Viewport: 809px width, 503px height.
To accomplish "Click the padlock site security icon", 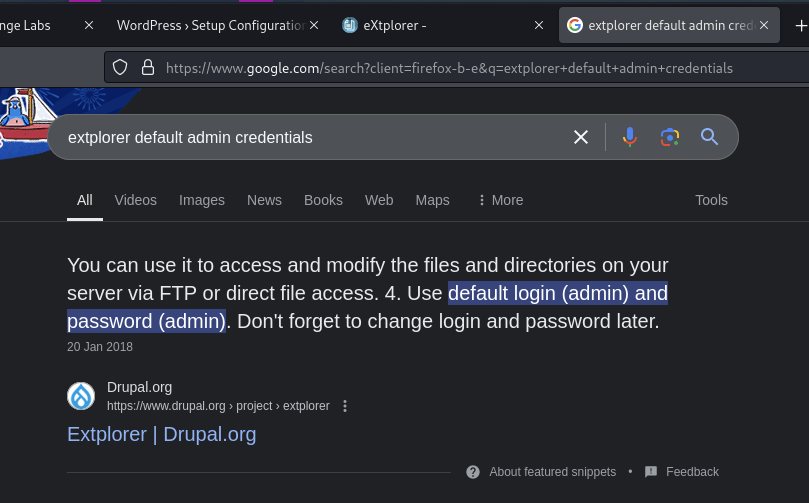I will (147, 68).
